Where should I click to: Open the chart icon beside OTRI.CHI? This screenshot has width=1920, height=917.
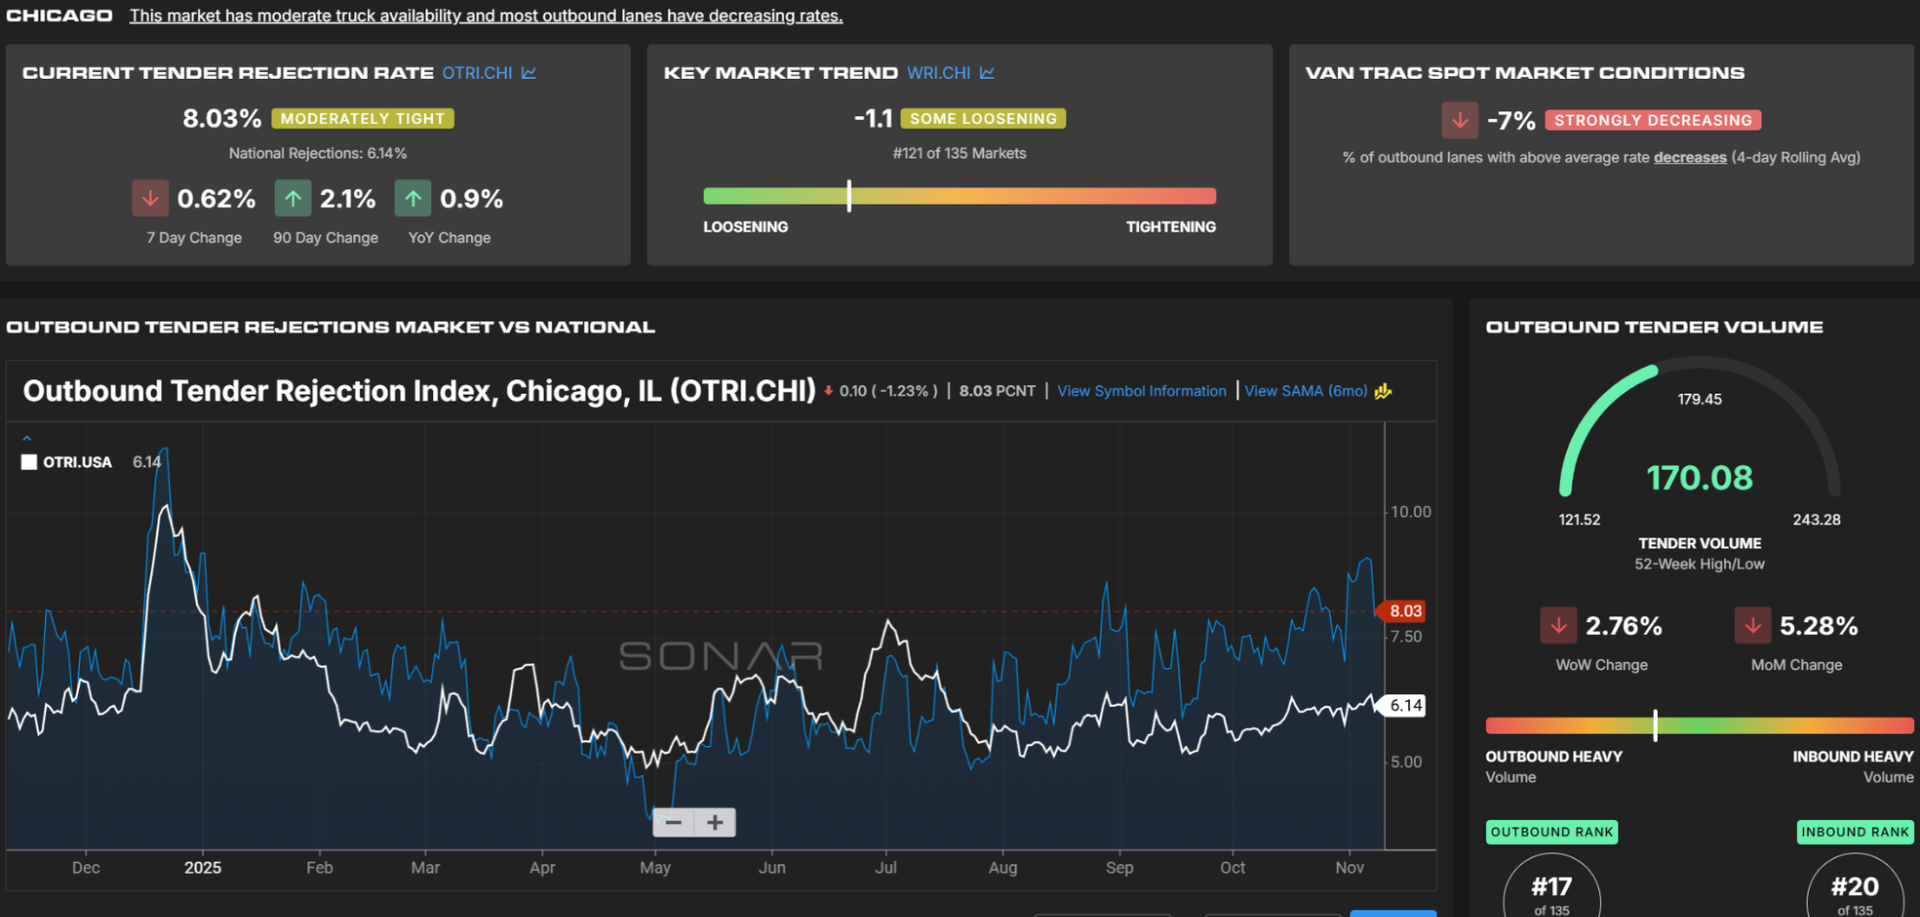click(x=529, y=73)
